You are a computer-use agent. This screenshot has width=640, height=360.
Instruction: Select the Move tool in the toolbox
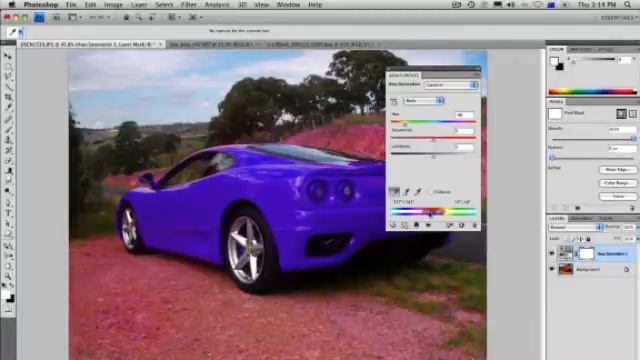[8, 56]
